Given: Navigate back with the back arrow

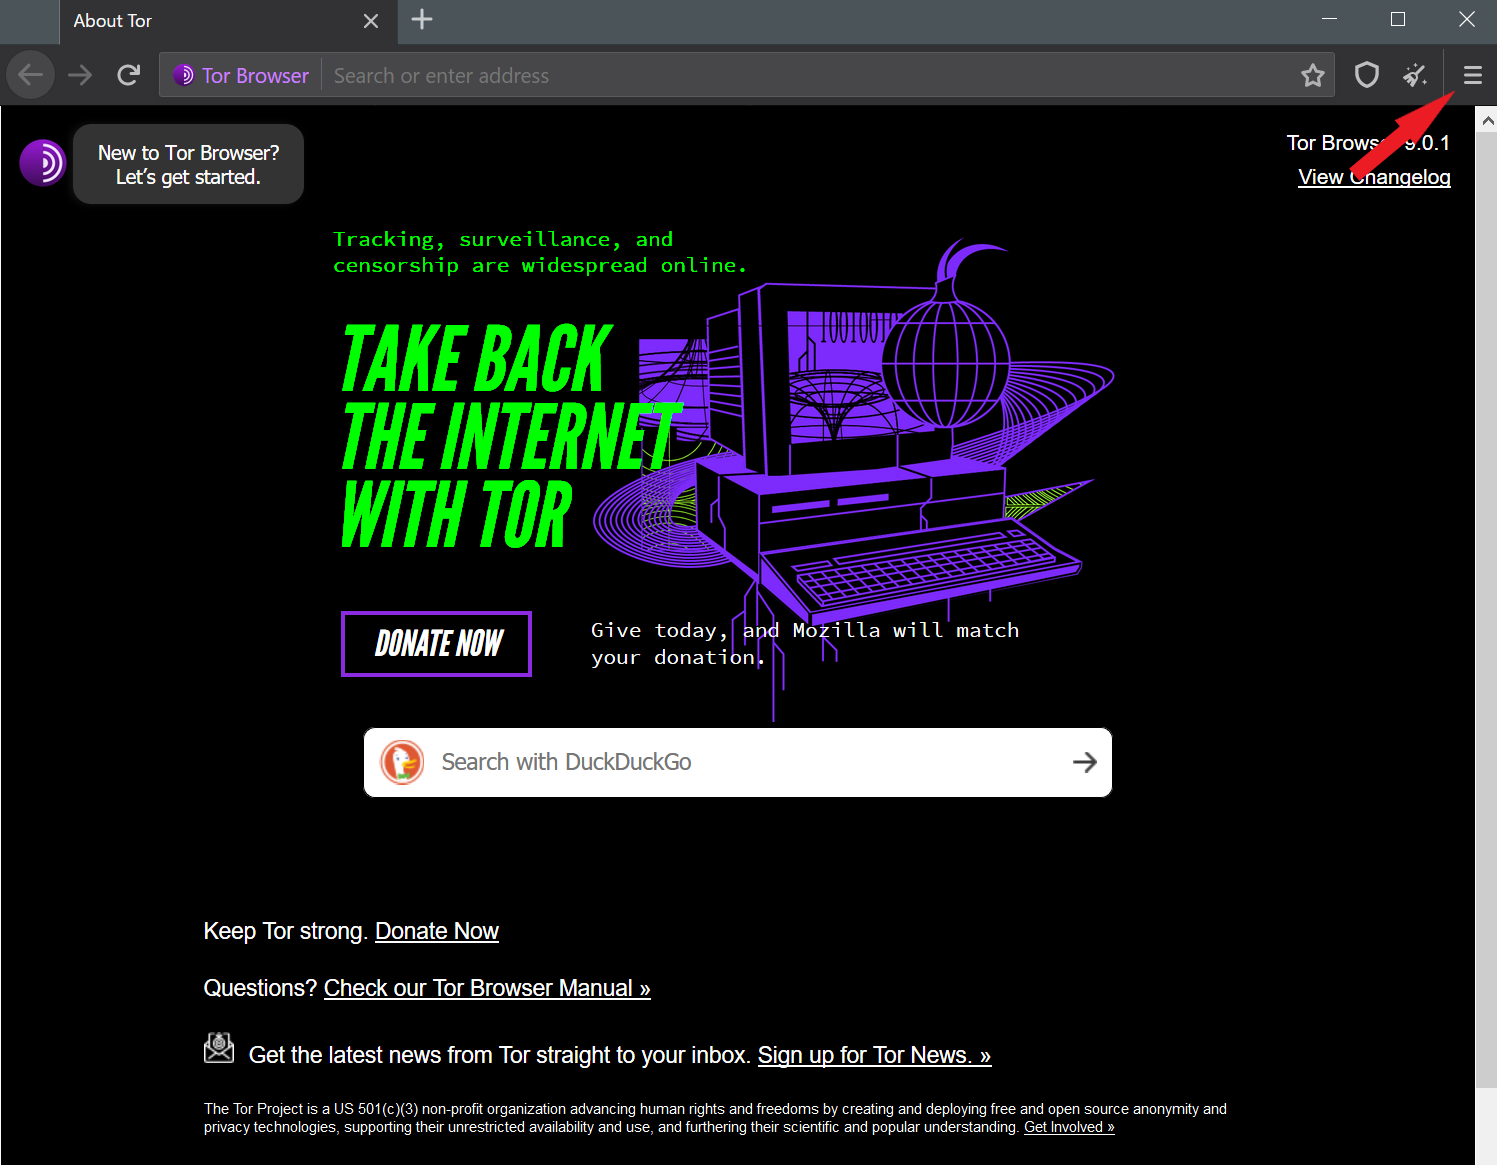Looking at the screenshot, I should [x=30, y=75].
